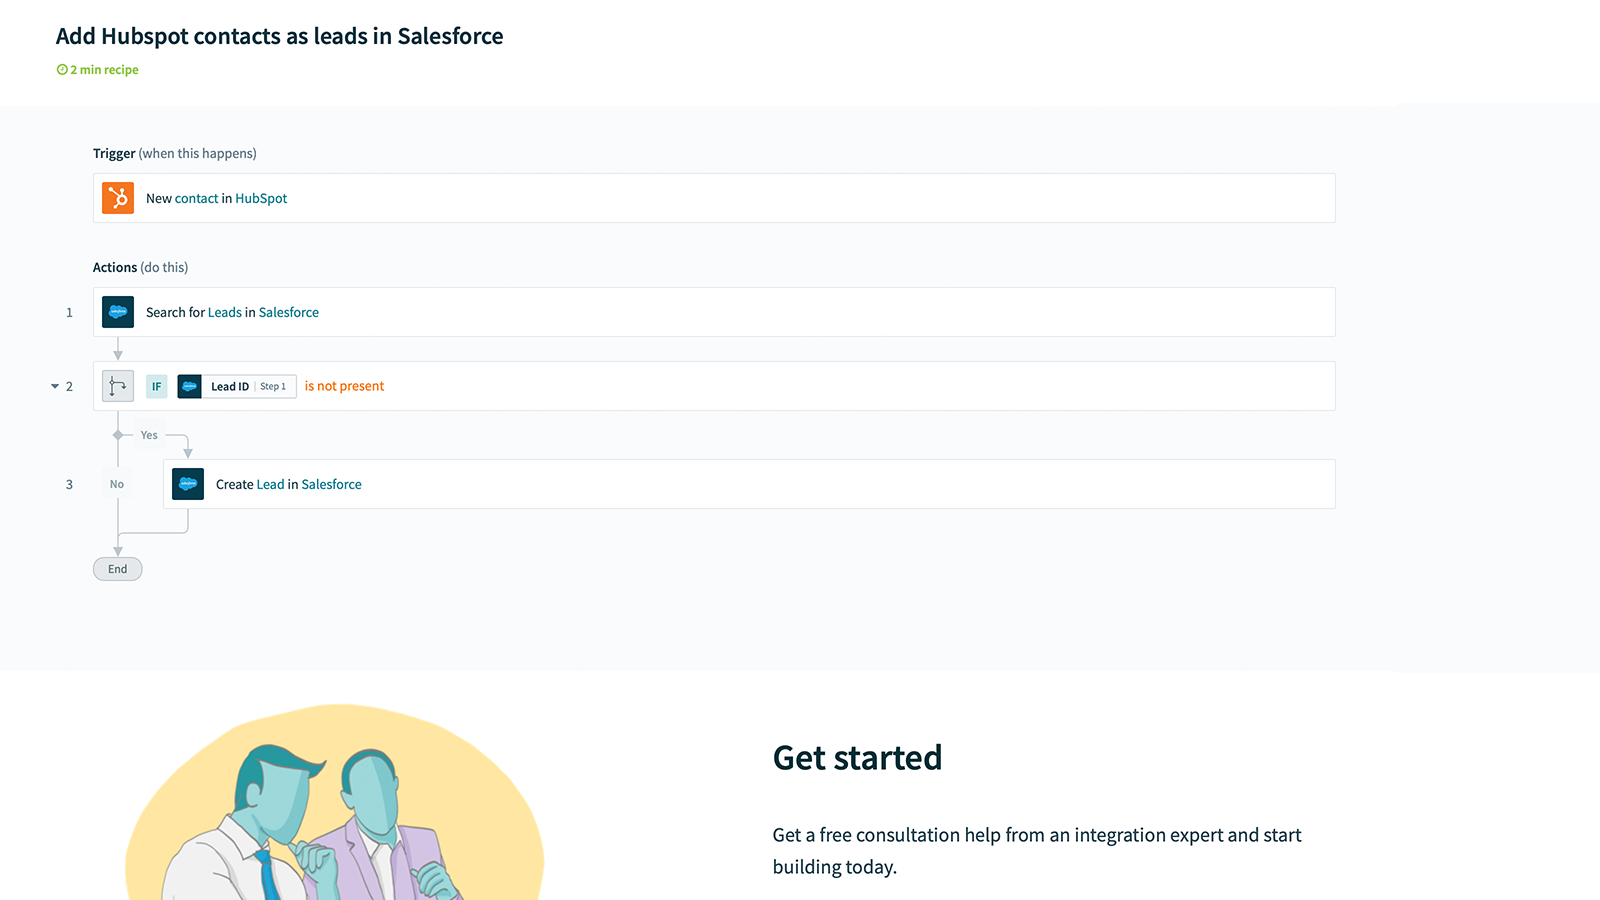This screenshot has width=1600, height=900.
Task: Open the Salesforce link in Search for Leads
Action: click(x=288, y=312)
